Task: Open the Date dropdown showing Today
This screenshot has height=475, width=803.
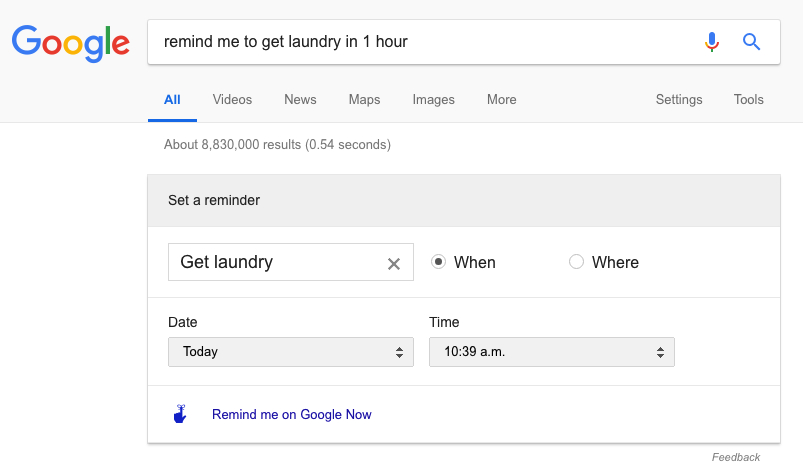Action: pyautogui.click(x=291, y=352)
